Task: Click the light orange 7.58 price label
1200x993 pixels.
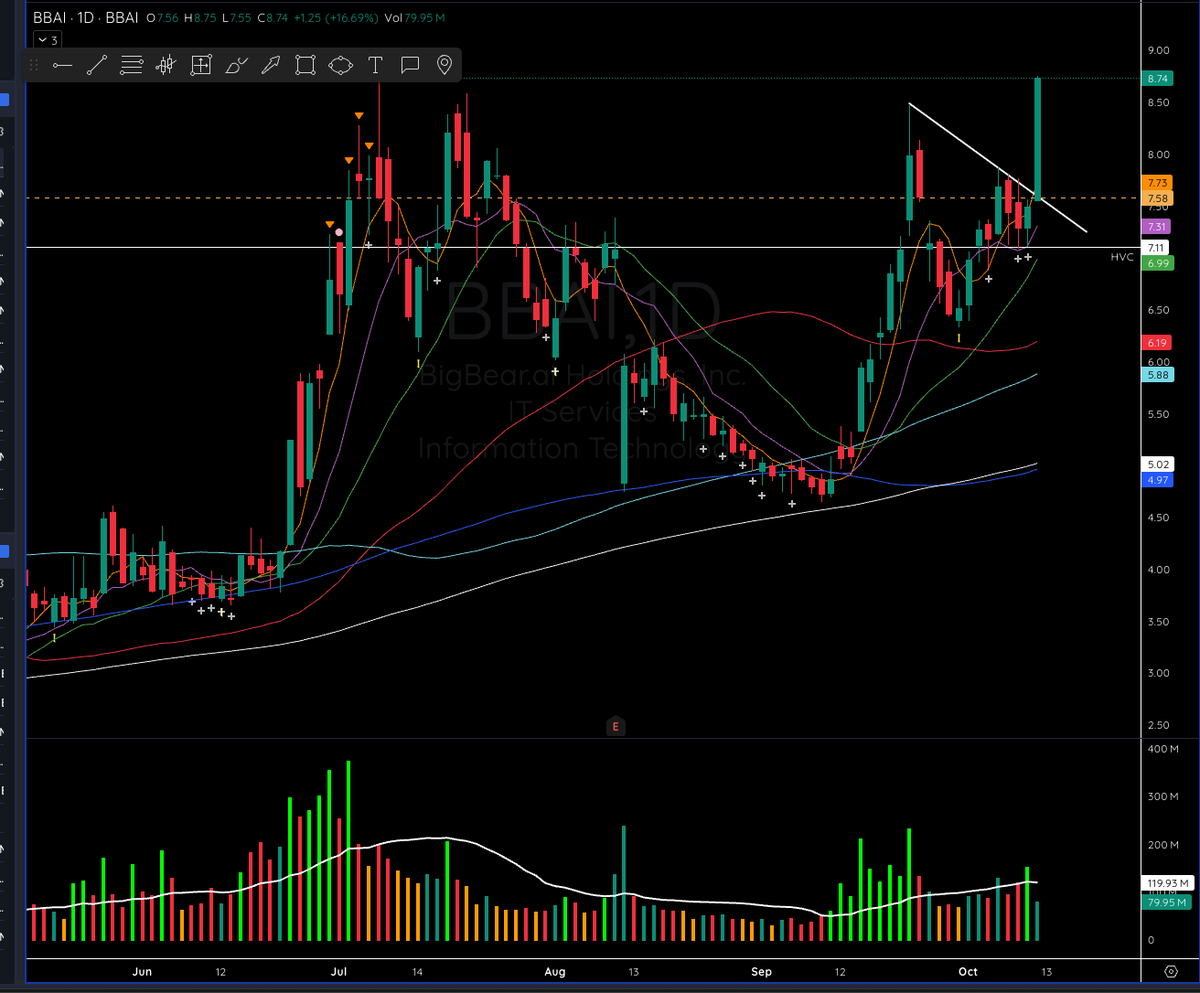Action: pos(1157,198)
